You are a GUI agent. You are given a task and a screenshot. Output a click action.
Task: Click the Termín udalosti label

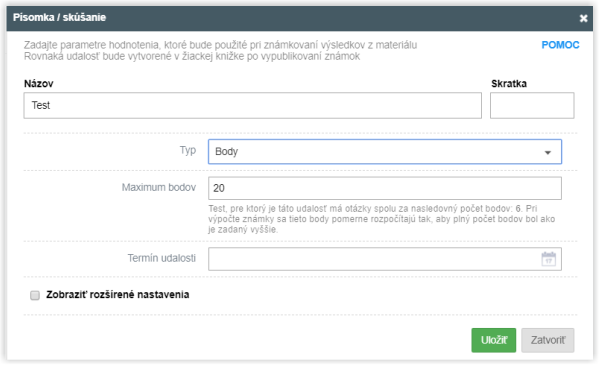point(162,258)
